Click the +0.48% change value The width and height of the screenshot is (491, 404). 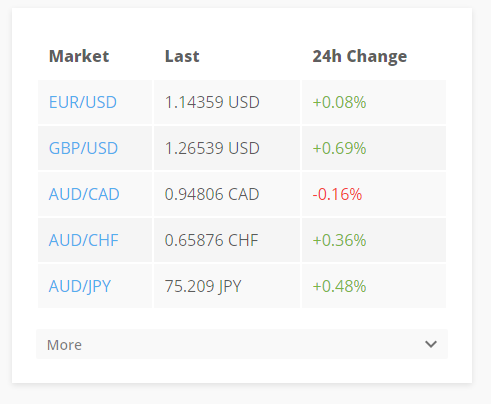pyautogui.click(x=339, y=286)
